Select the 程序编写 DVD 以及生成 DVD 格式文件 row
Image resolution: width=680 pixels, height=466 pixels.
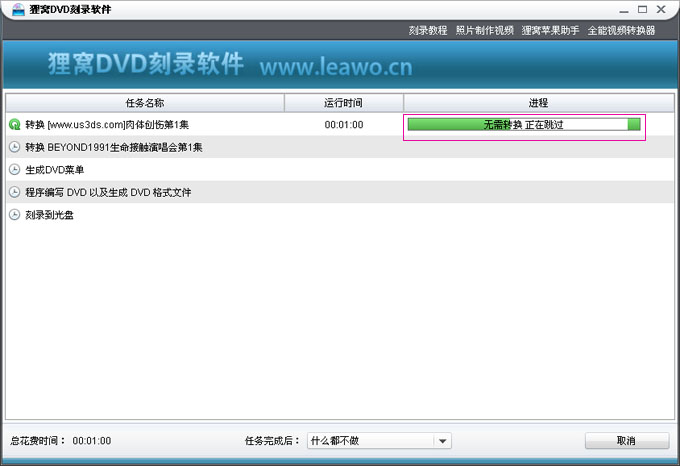pyautogui.click(x=340, y=192)
